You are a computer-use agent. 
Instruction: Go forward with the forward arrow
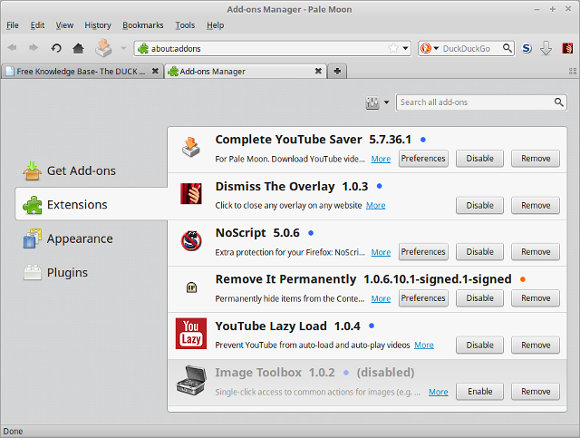click(x=33, y=48)
